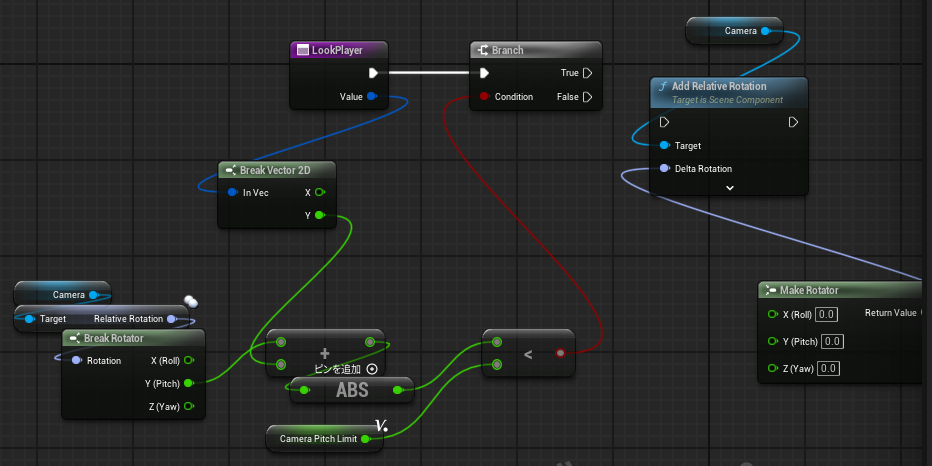Click the bottom input pin of the less-than node
The width and height of the screenshot is (932, 466).
(497, 364)
